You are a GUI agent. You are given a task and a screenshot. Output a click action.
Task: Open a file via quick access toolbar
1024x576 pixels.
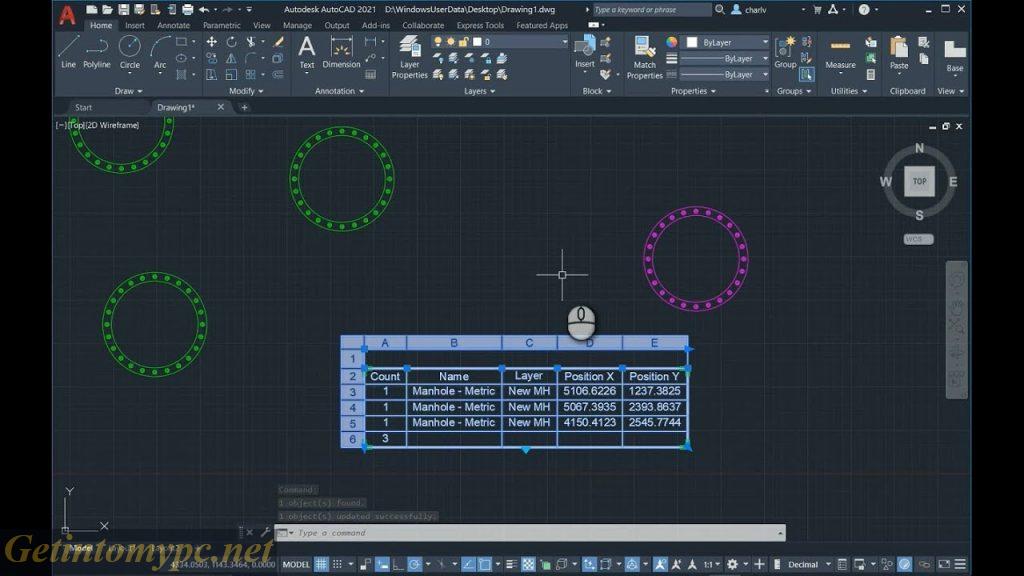point(107,9)
